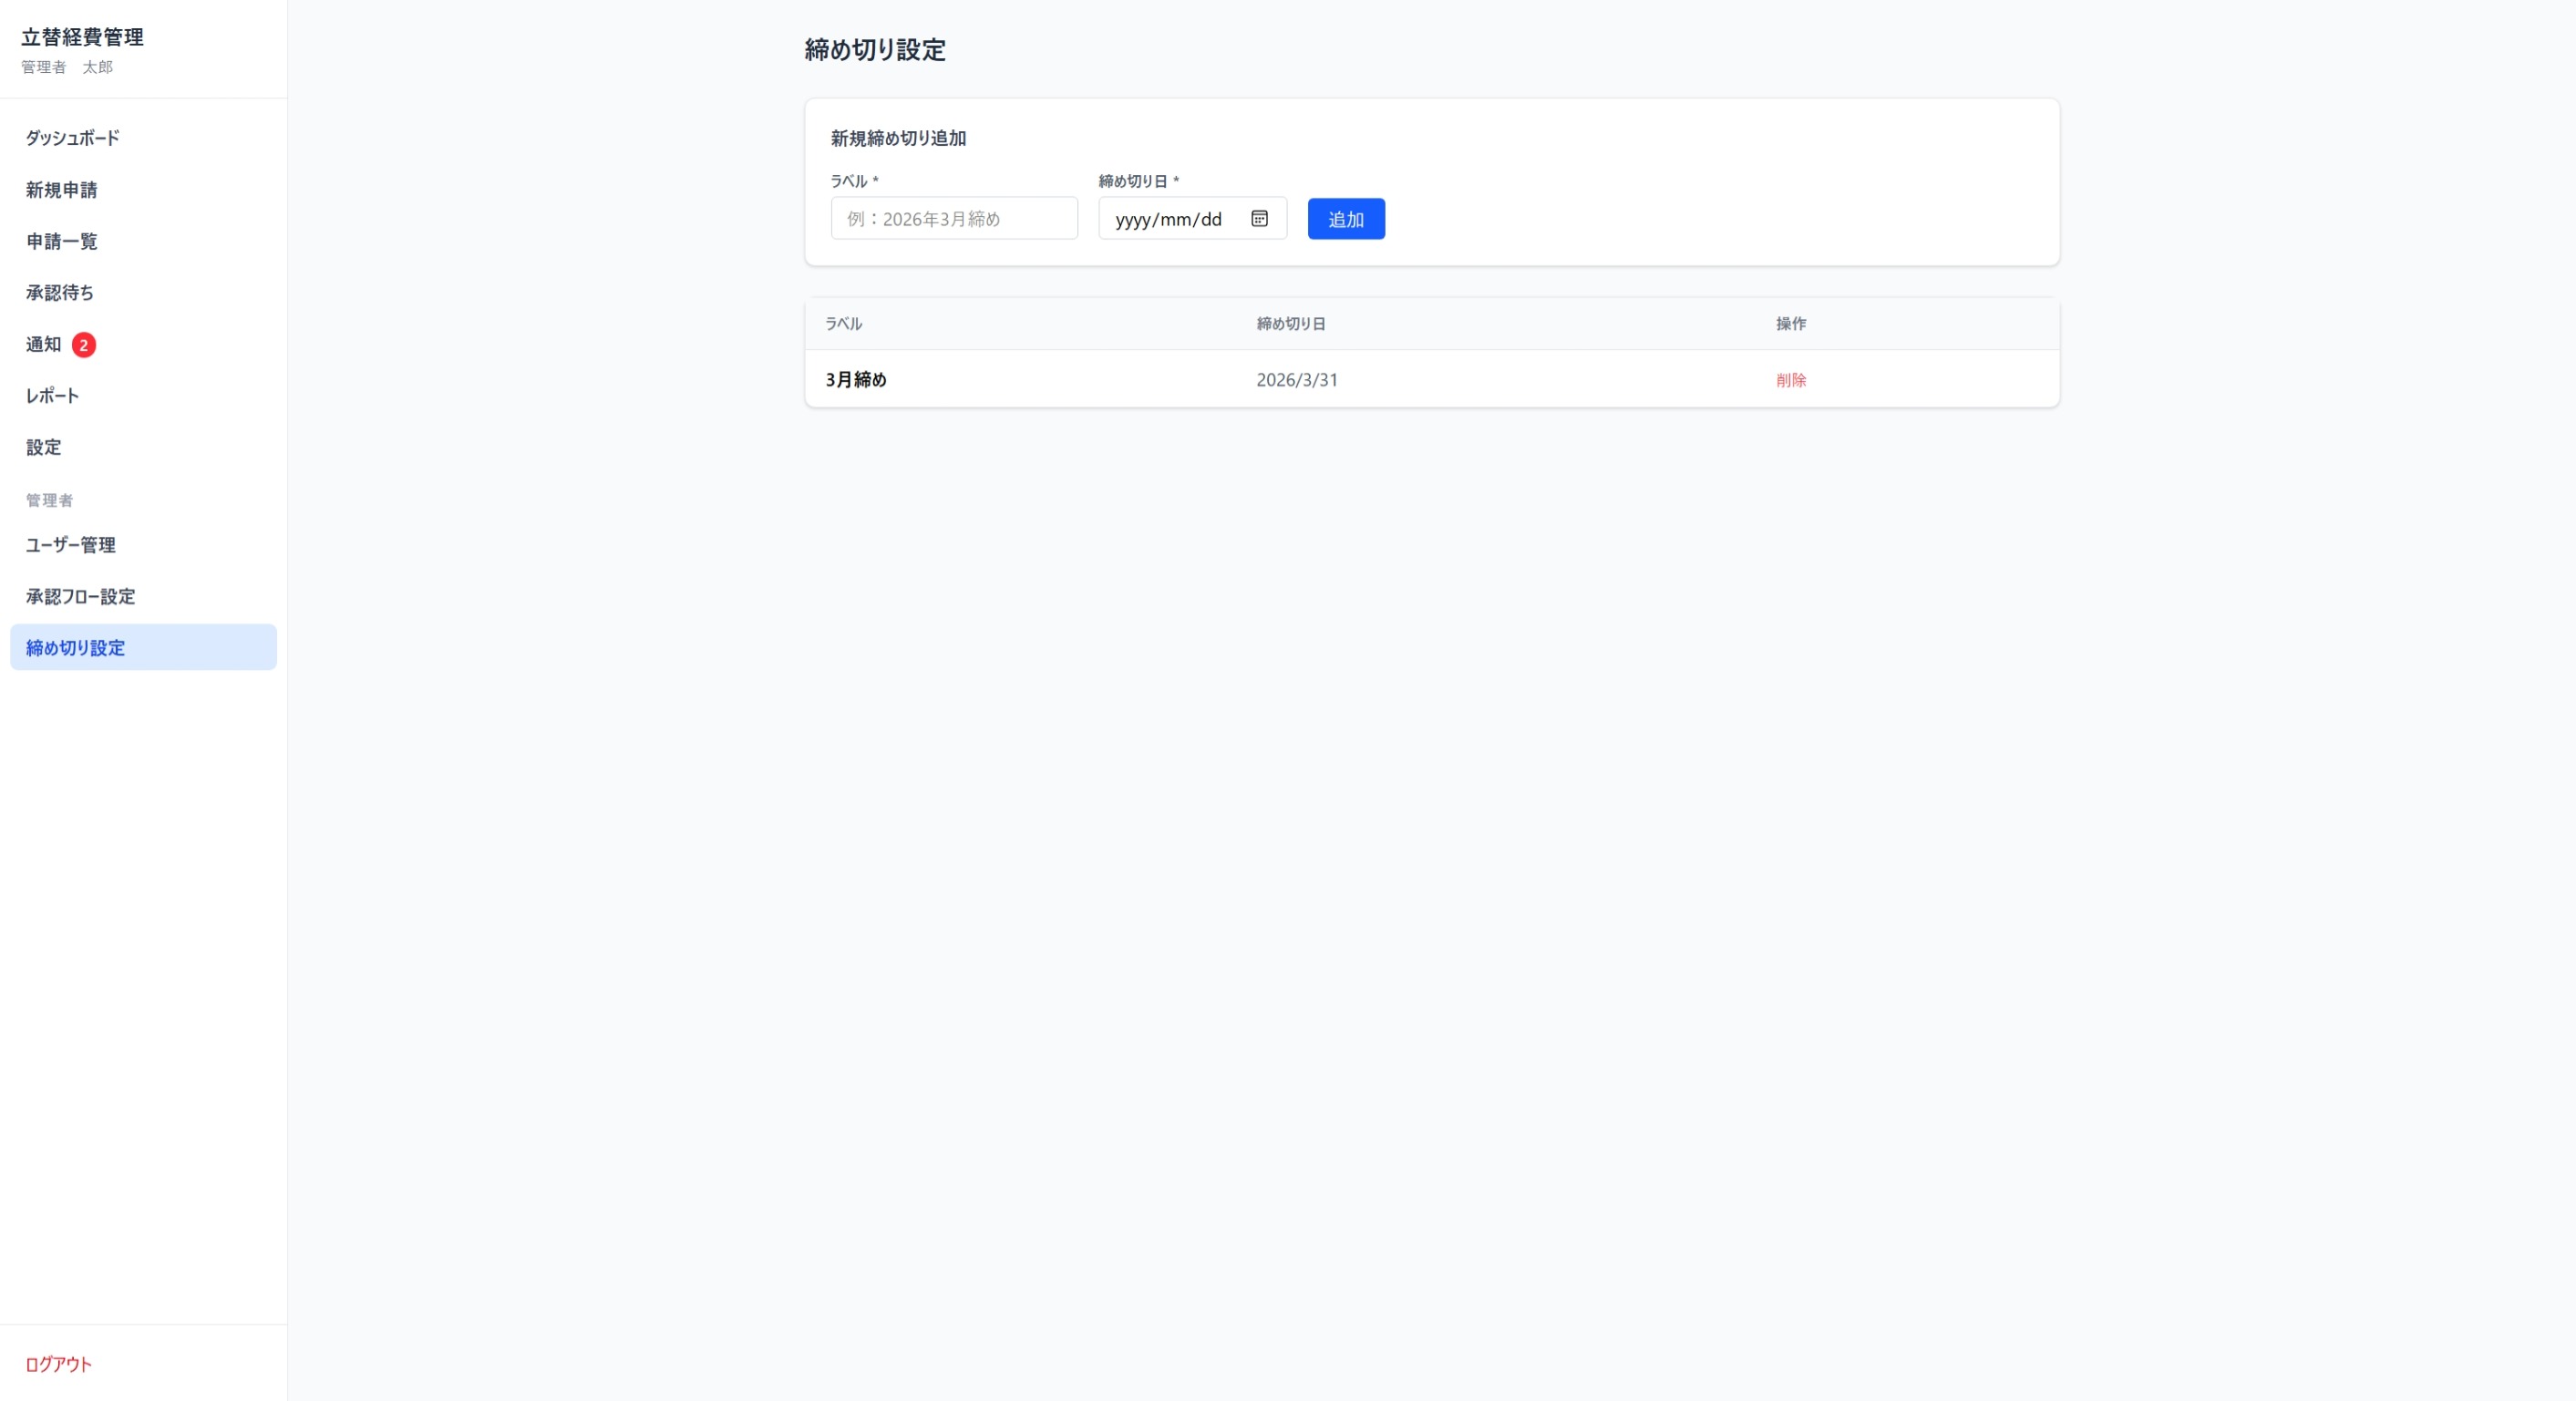The height and width of the screenshot is (1401, 2576).
Task: Open 通知 in sidebar
Action: [44, 345]
